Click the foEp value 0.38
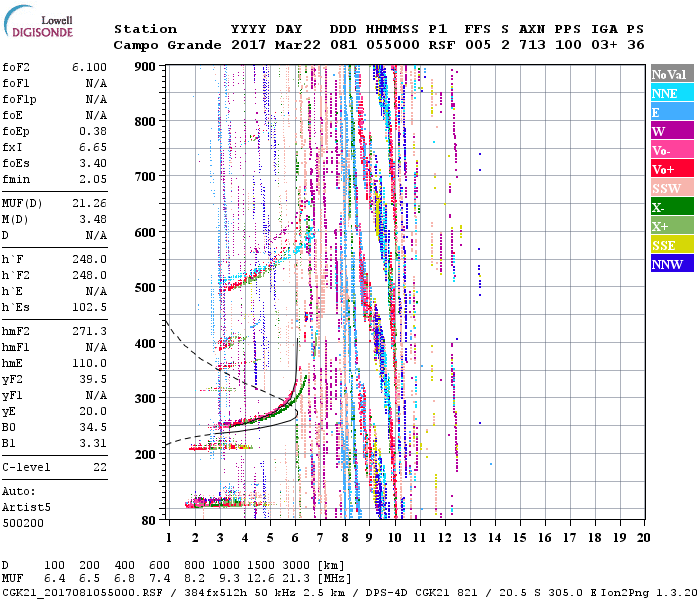The image size is (700, 600). point(93,131)
